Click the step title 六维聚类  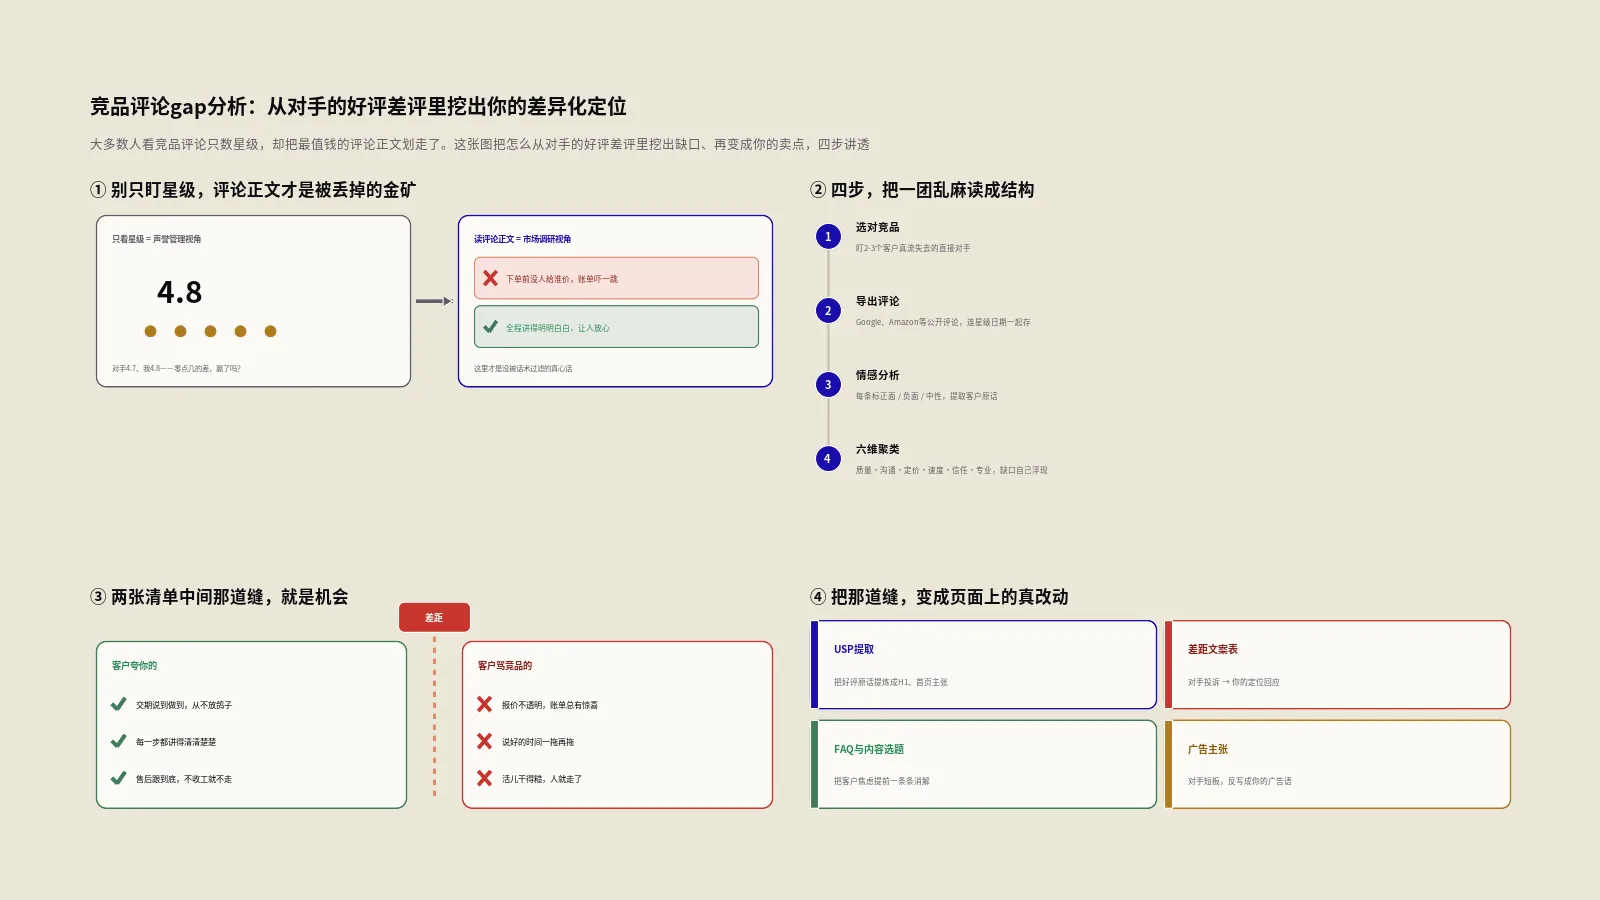[x=877, y=449]
